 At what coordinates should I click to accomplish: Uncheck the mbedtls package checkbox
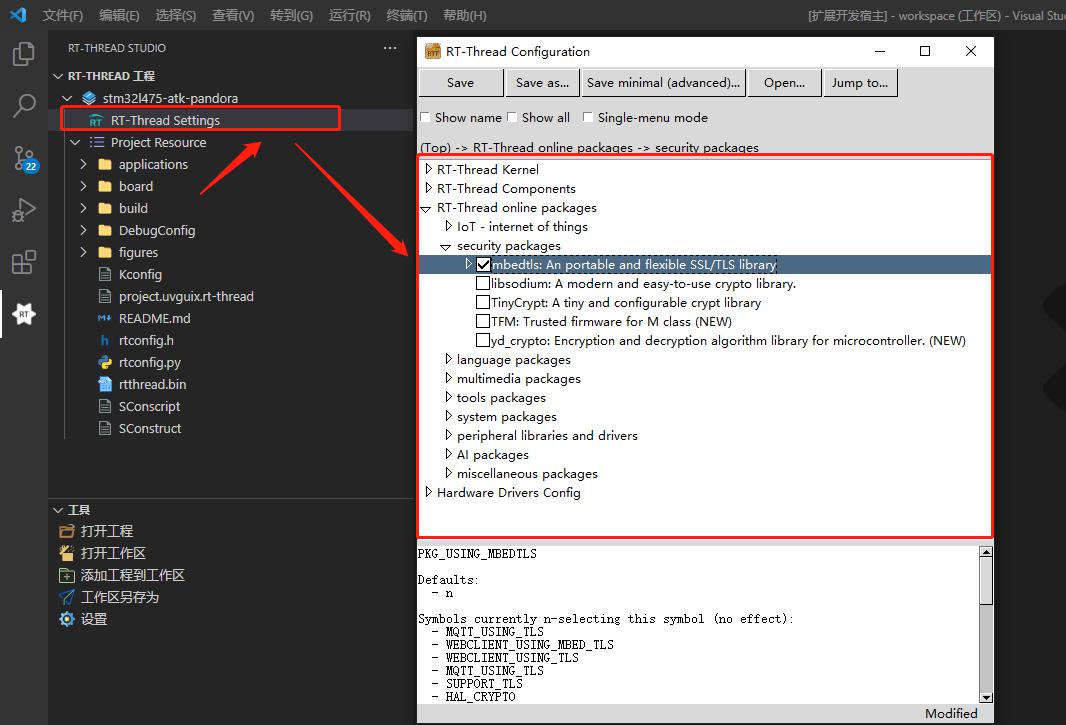coord(483,265)
